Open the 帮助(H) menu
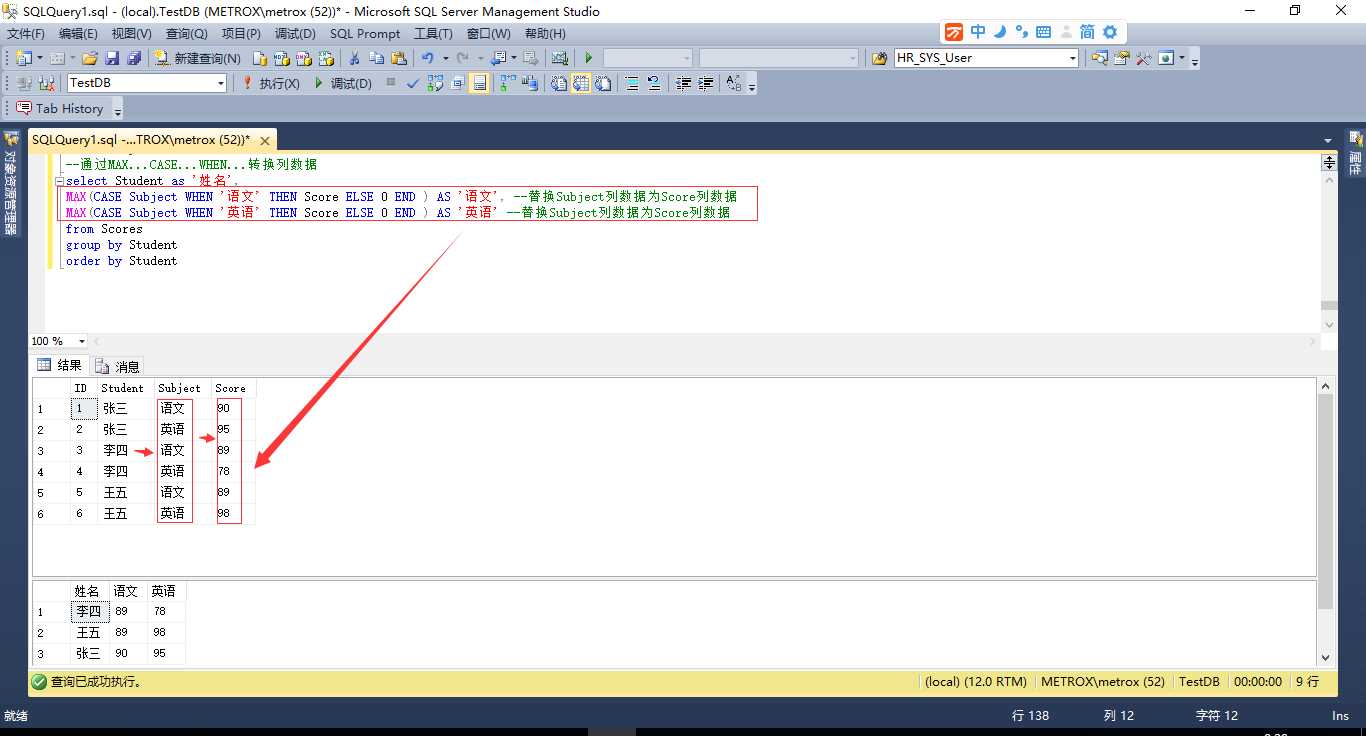 point(545,33)
